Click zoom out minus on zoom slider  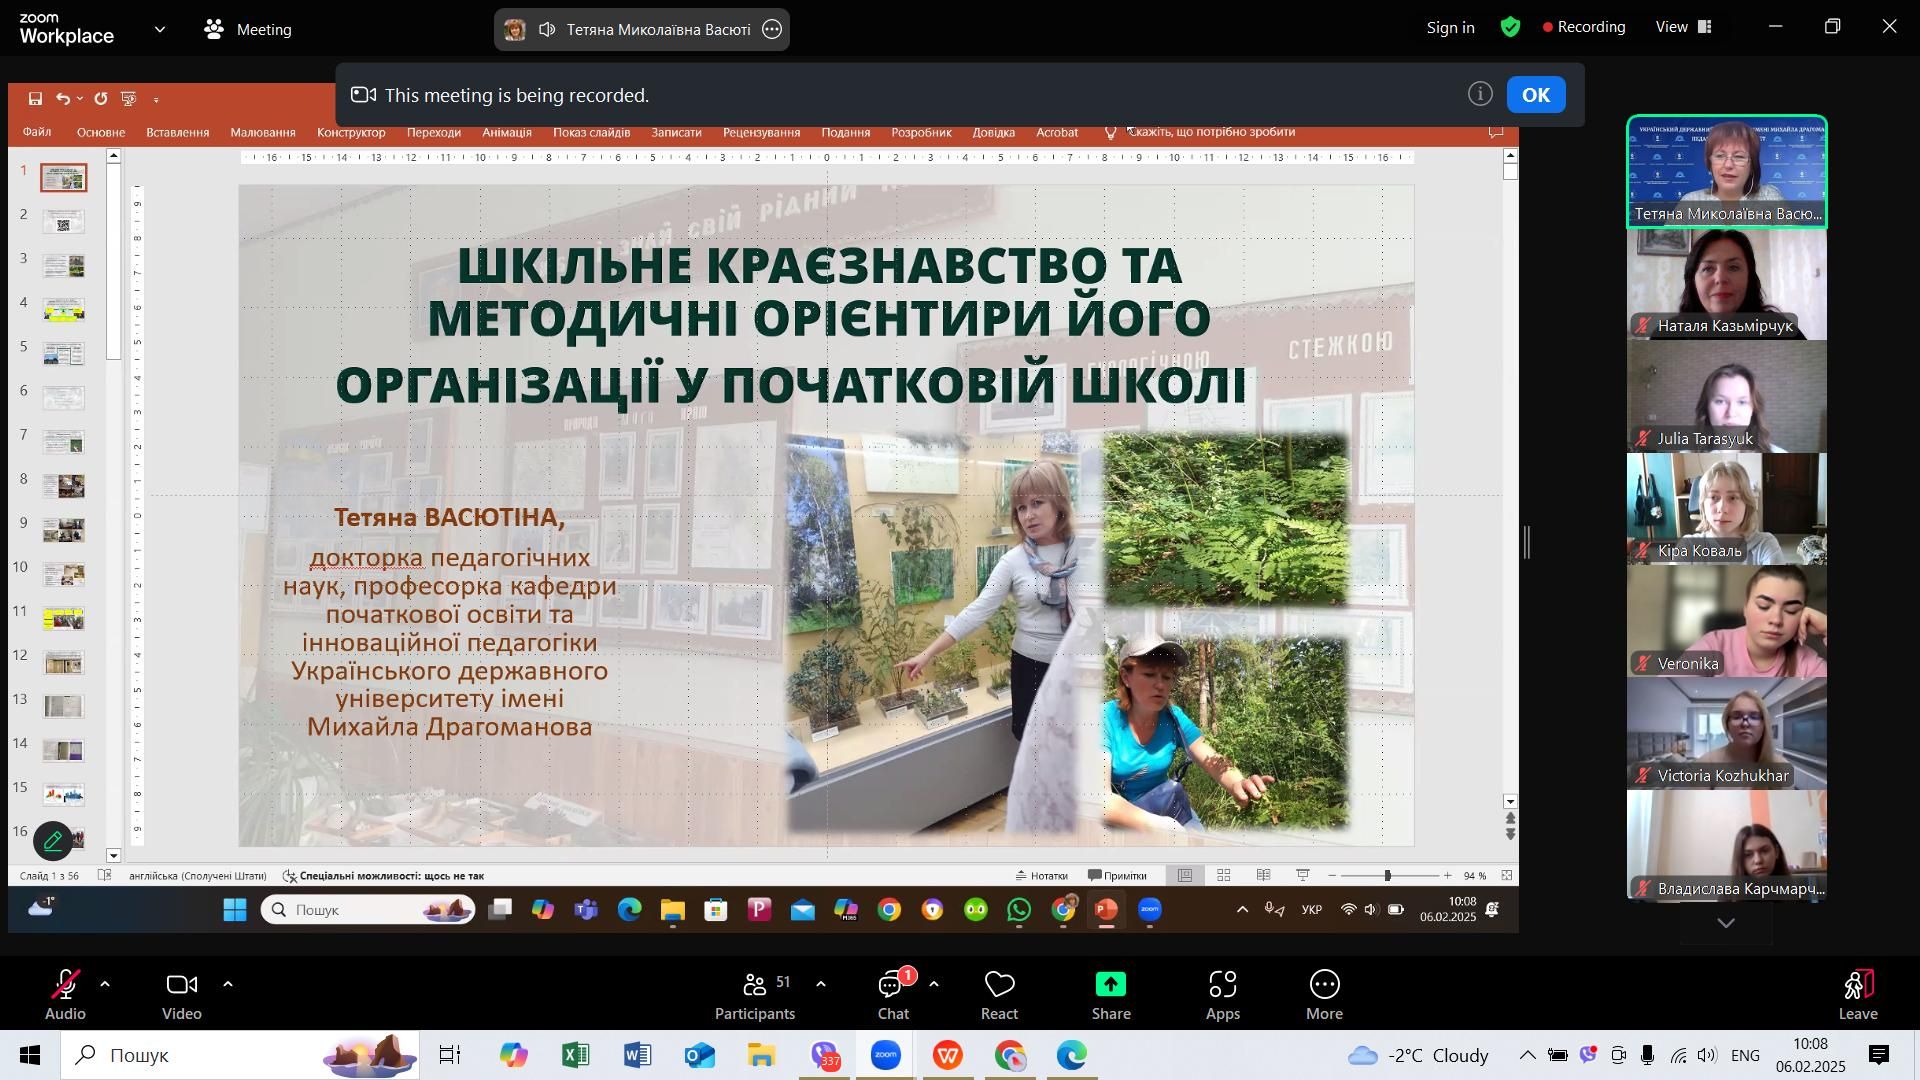click(x=1332, y=876)
